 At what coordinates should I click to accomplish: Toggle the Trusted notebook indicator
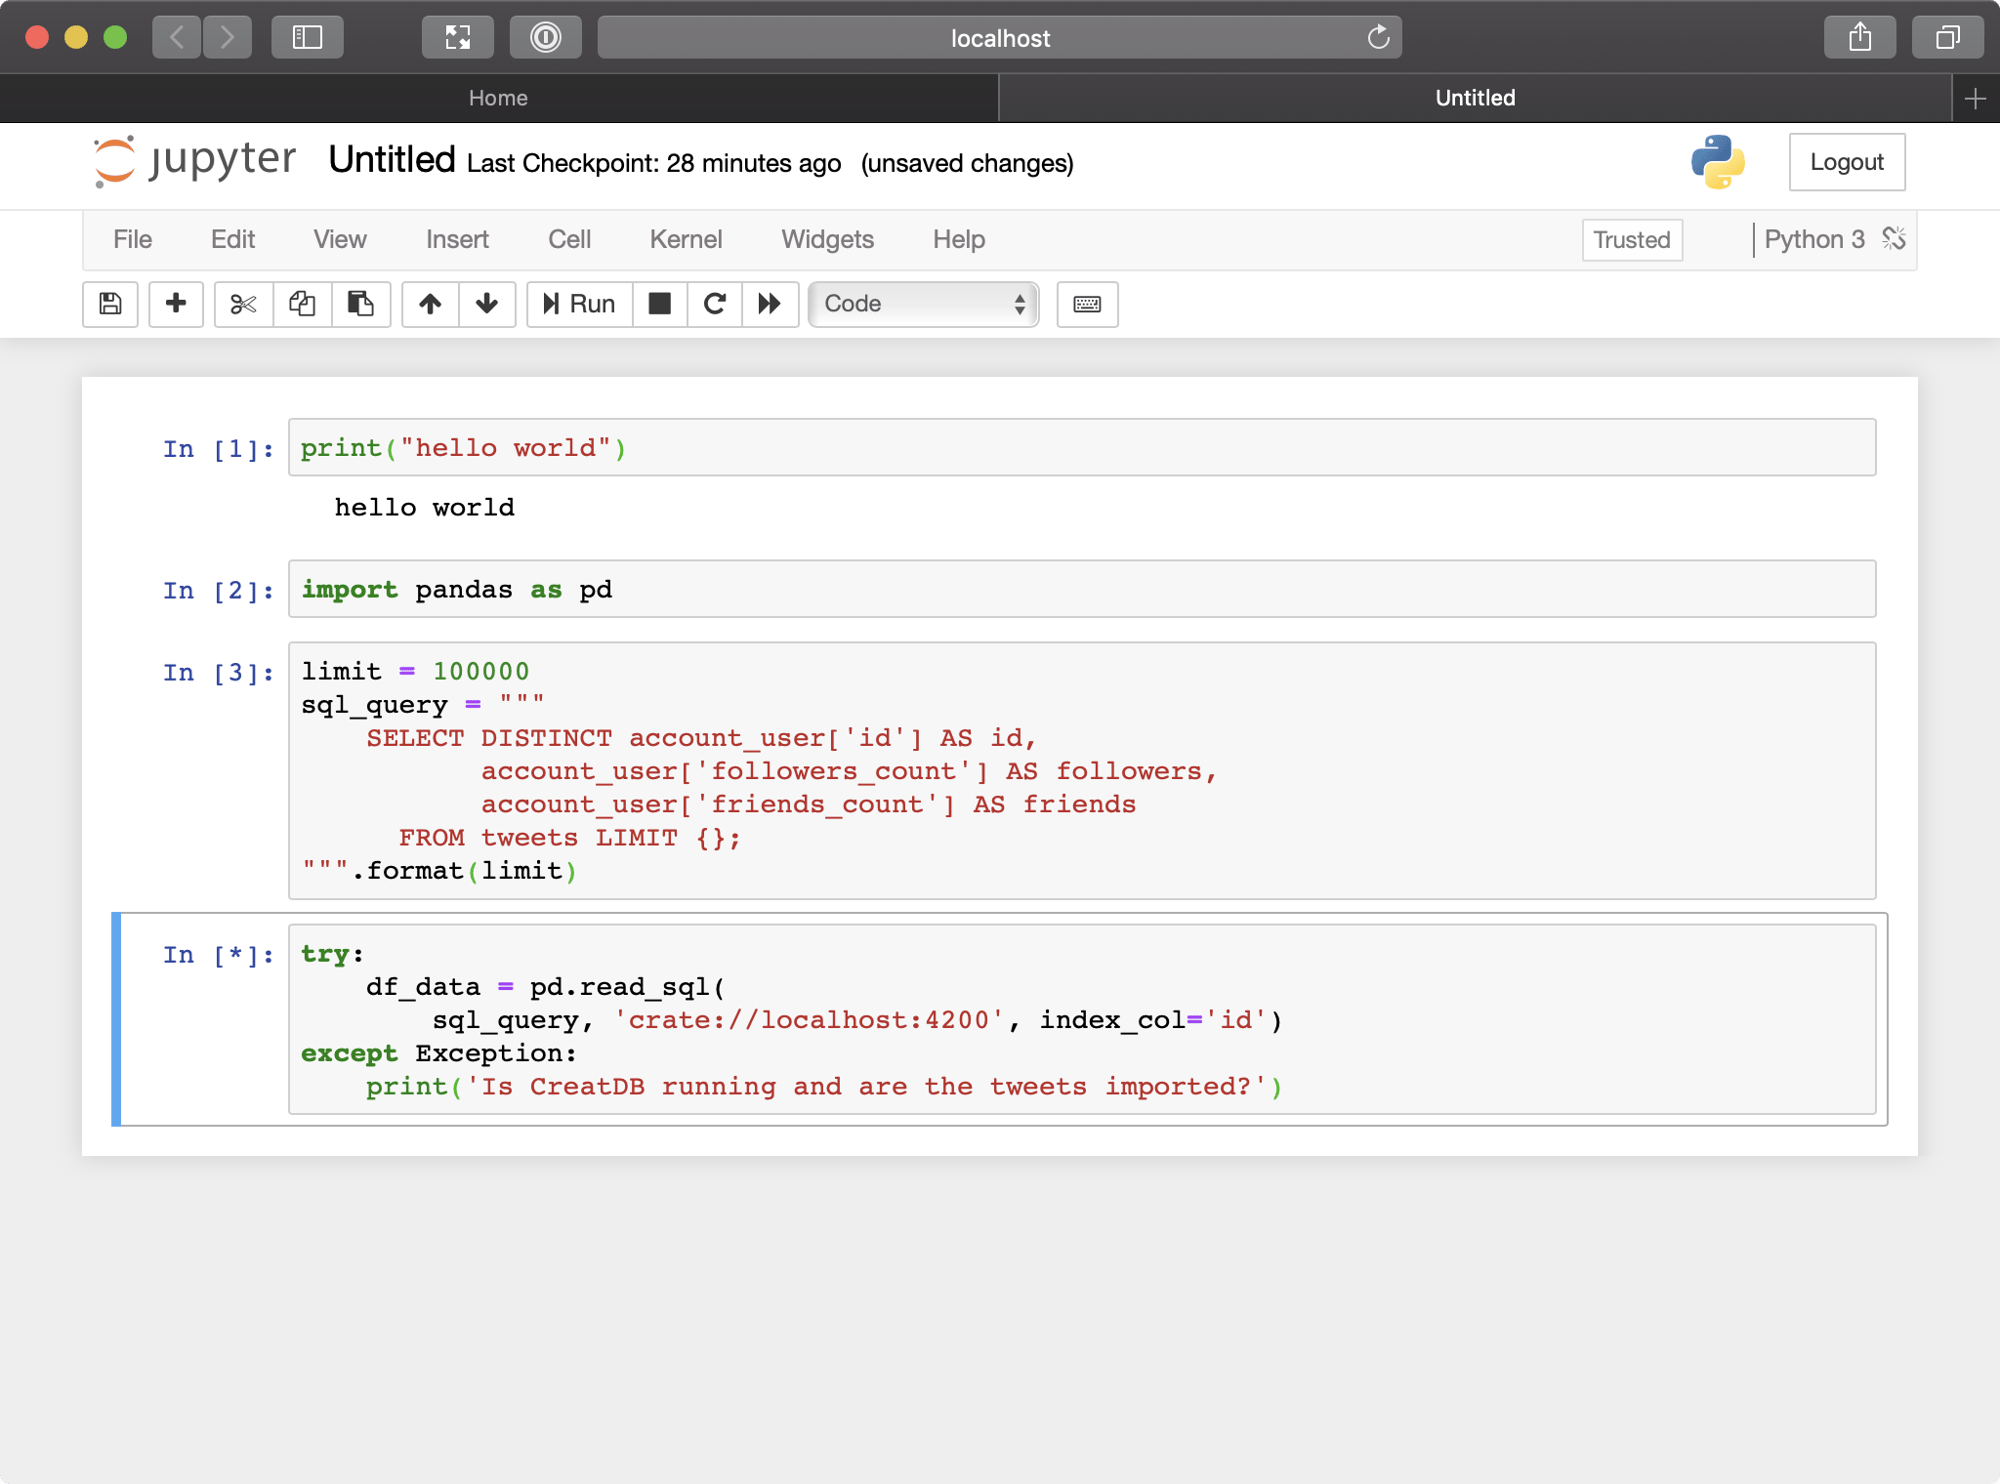1631,240
